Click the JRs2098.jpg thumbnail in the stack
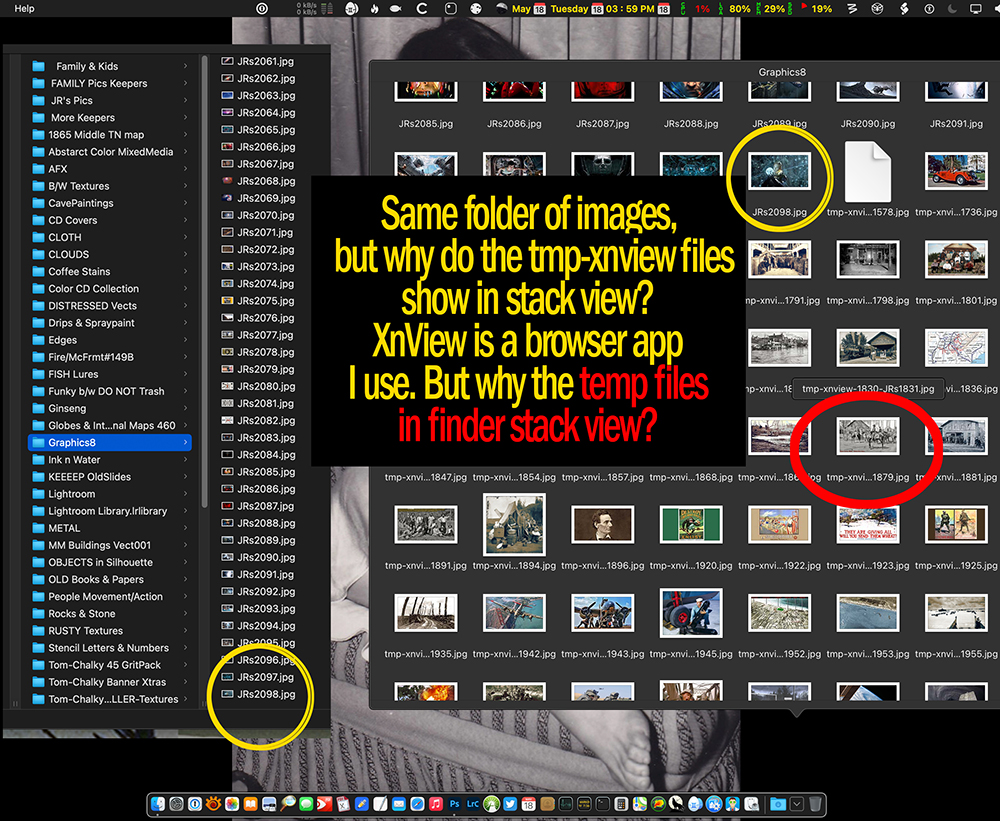Viewport: 1000px width, 821px height. tap(779, 171)
